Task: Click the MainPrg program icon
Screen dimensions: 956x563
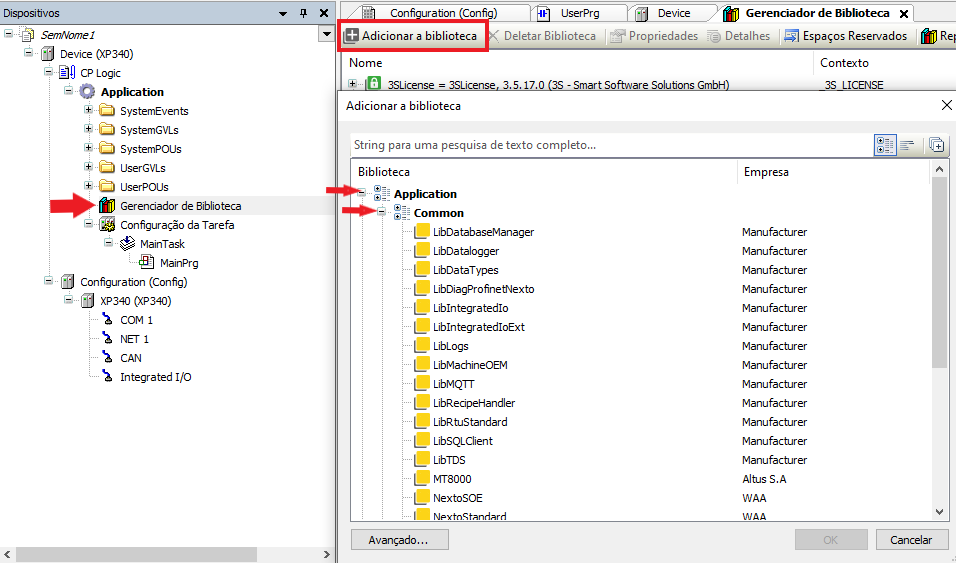Action: [147, 263]
